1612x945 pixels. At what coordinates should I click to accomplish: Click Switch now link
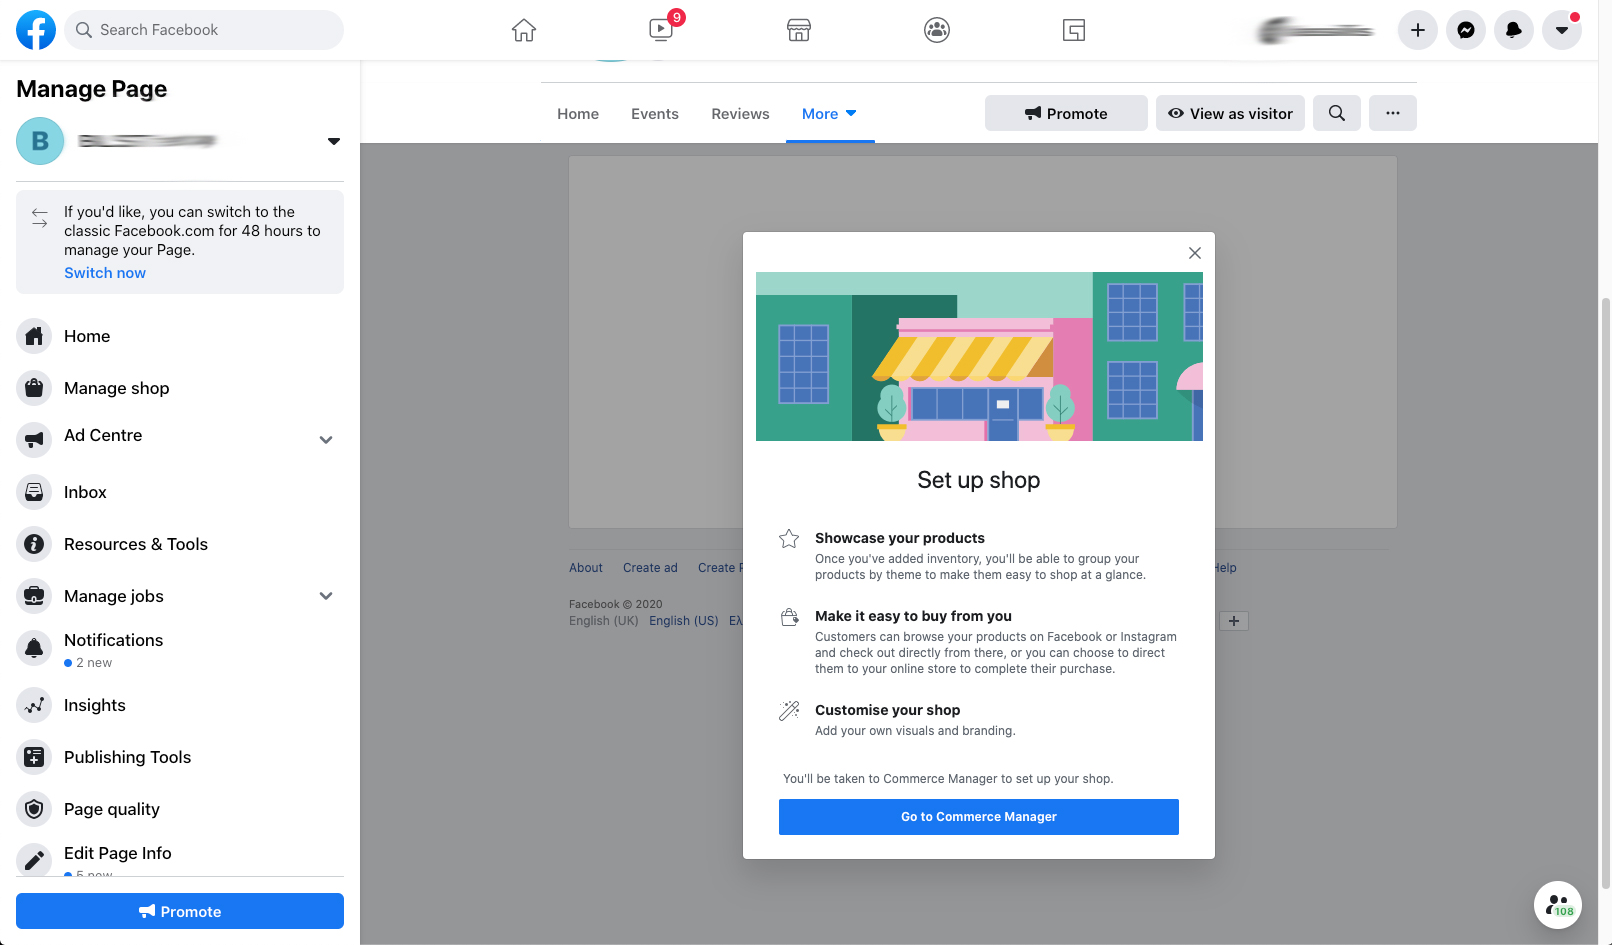(105, 273)
